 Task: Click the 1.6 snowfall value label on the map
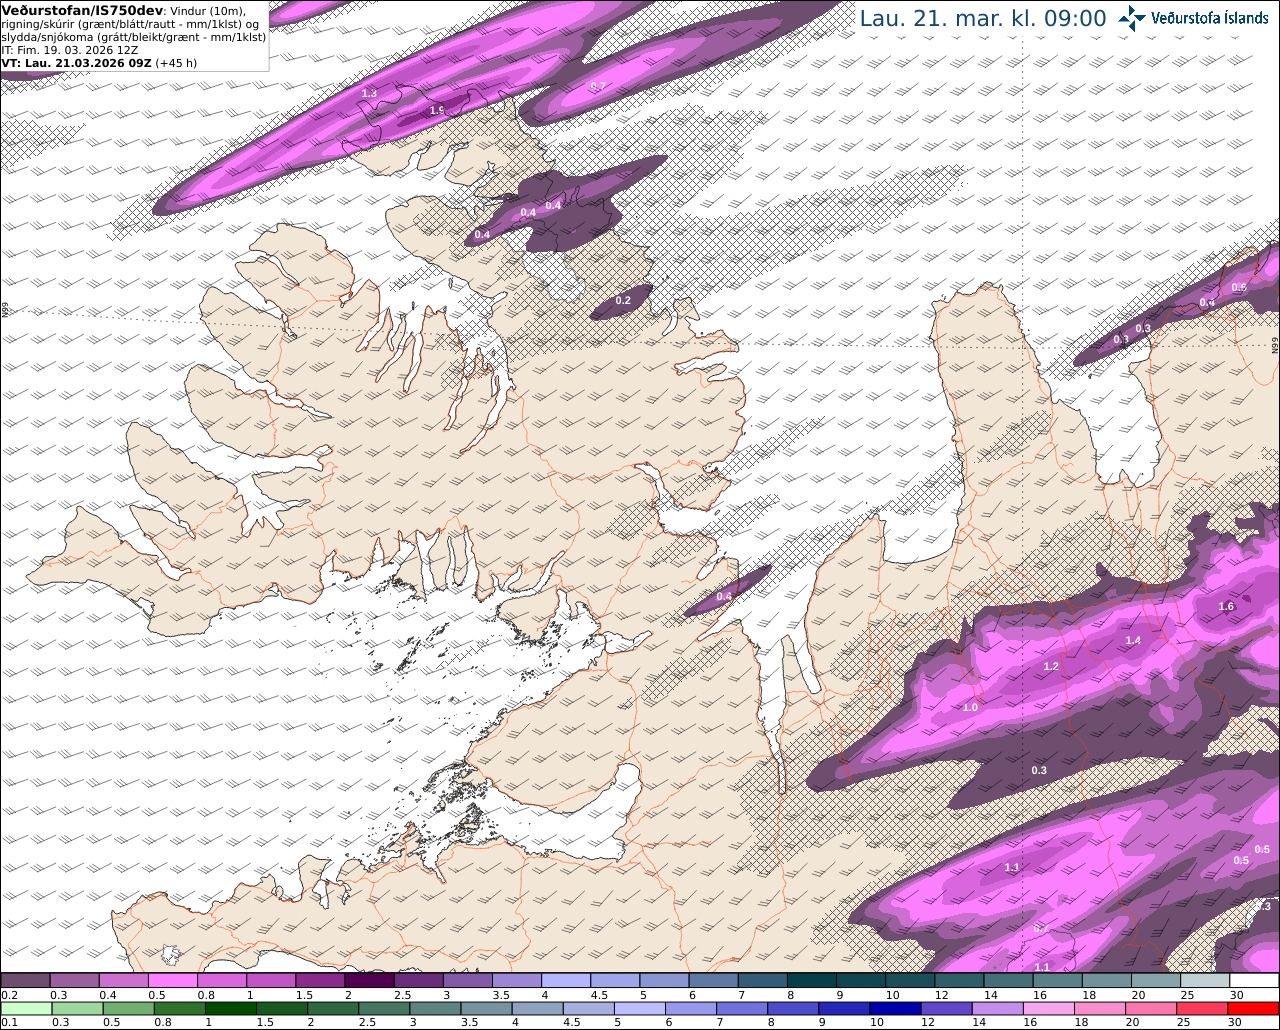tap(1227, 606)
